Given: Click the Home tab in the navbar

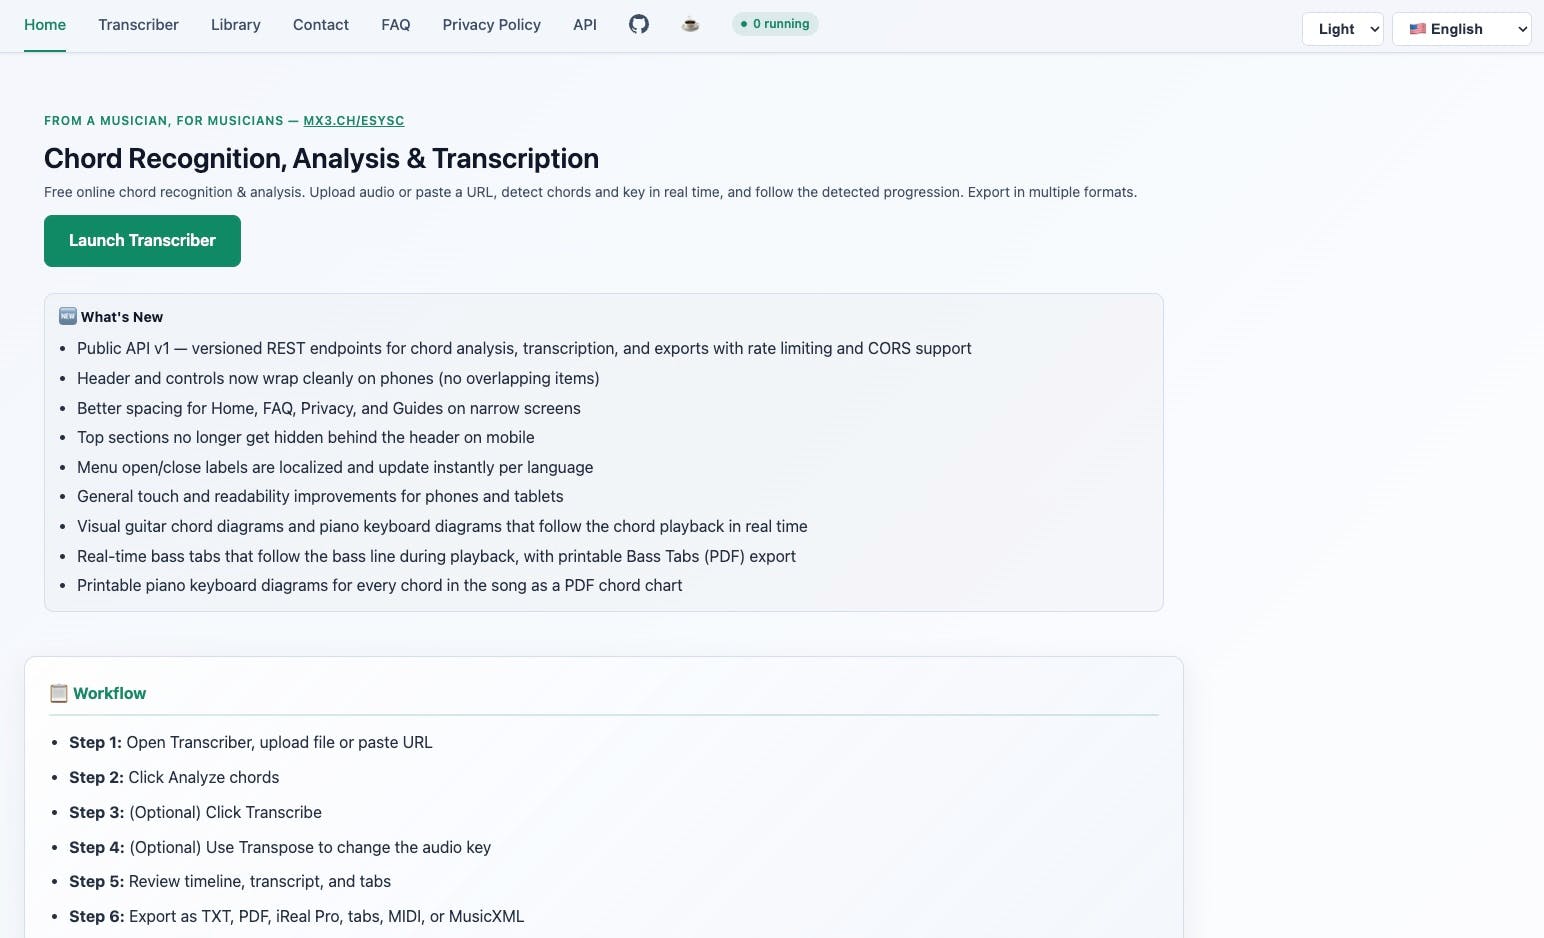Looking at the screenshot, I should [45, 24].
